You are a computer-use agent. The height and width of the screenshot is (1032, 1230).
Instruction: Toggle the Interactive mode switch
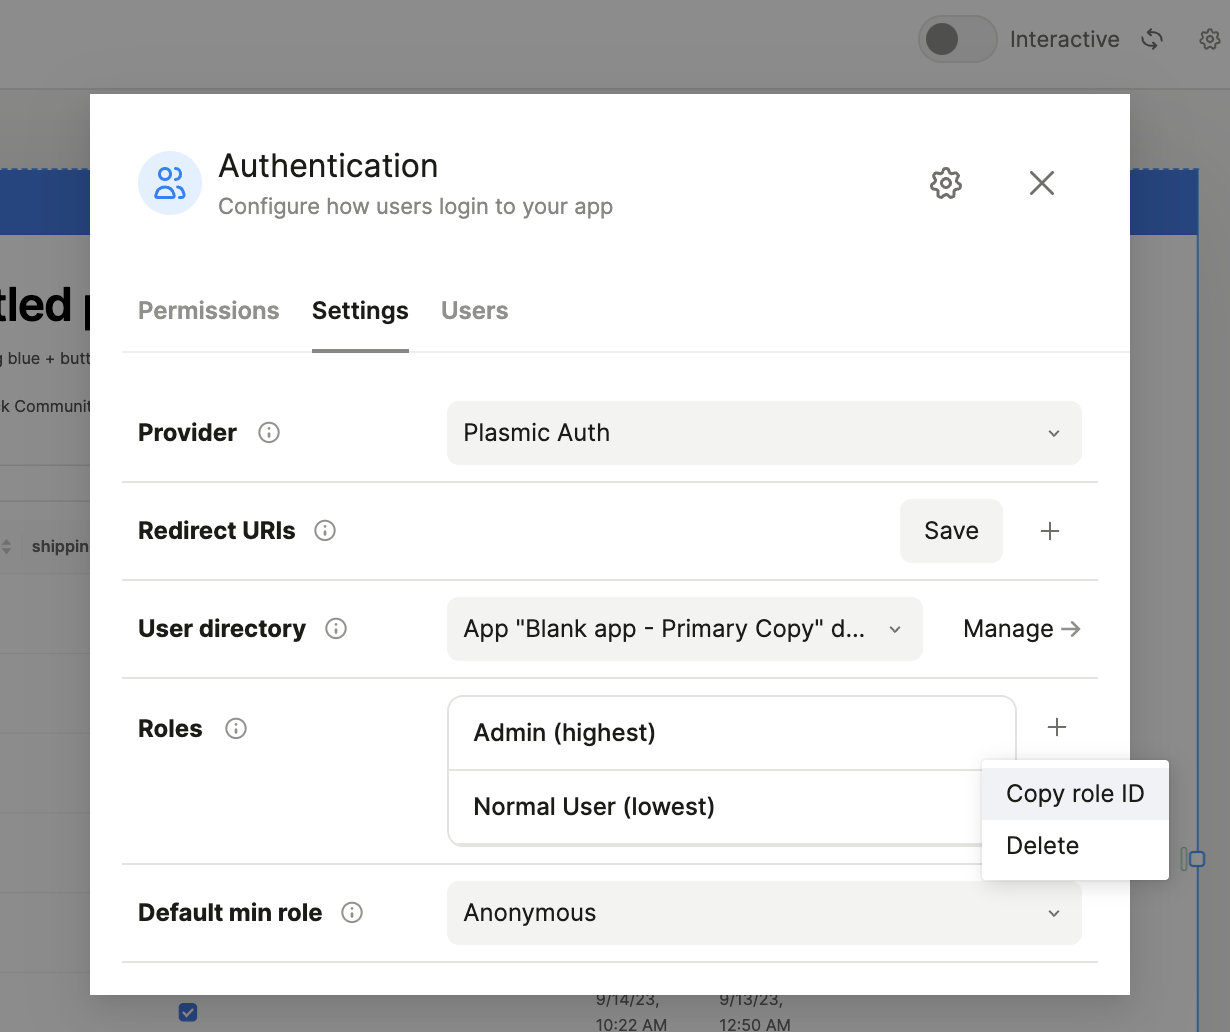957,39
